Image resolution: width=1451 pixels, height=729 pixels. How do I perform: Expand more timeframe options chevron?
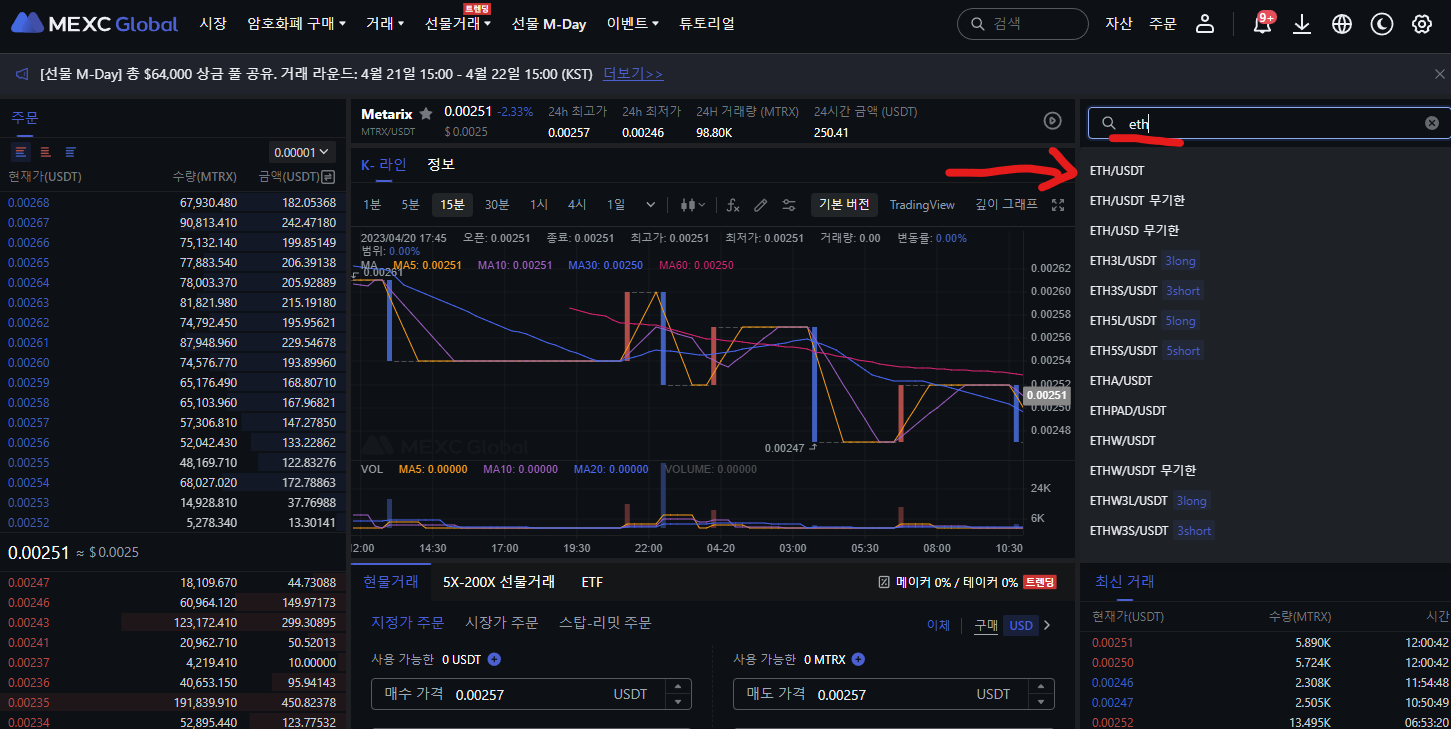(x=651, y=205)
